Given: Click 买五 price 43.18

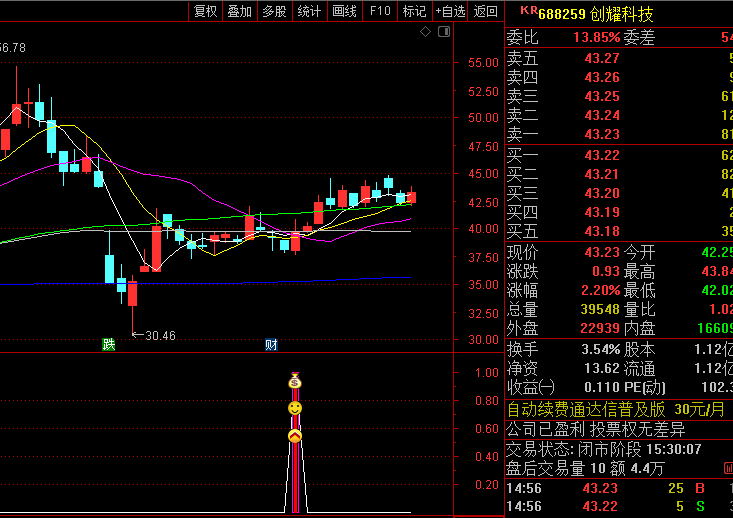Looking at the screenshot, I should 602,231.
